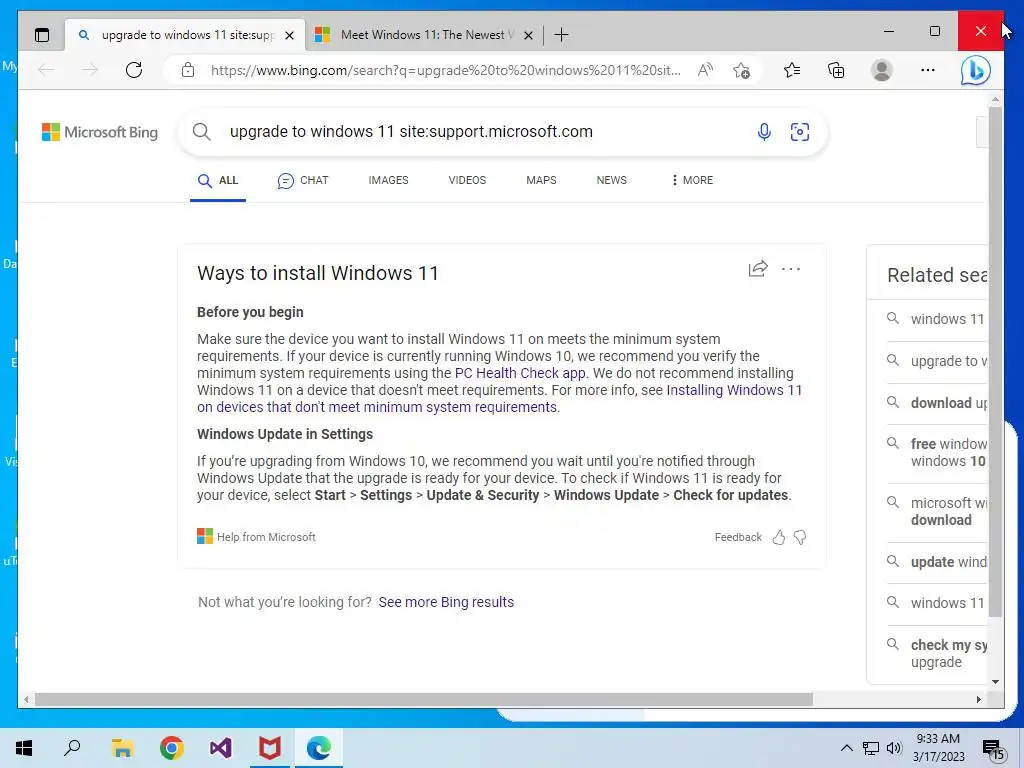Open the volume control in tray
The width and height of the screenshot is (1024, 768).
(894, 748)
